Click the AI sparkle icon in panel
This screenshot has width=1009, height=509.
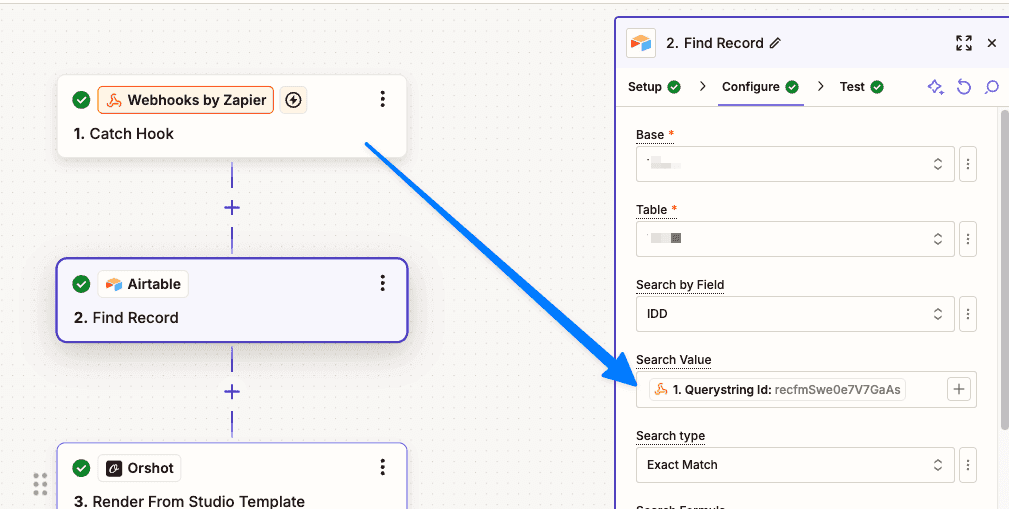coord(936,87)
